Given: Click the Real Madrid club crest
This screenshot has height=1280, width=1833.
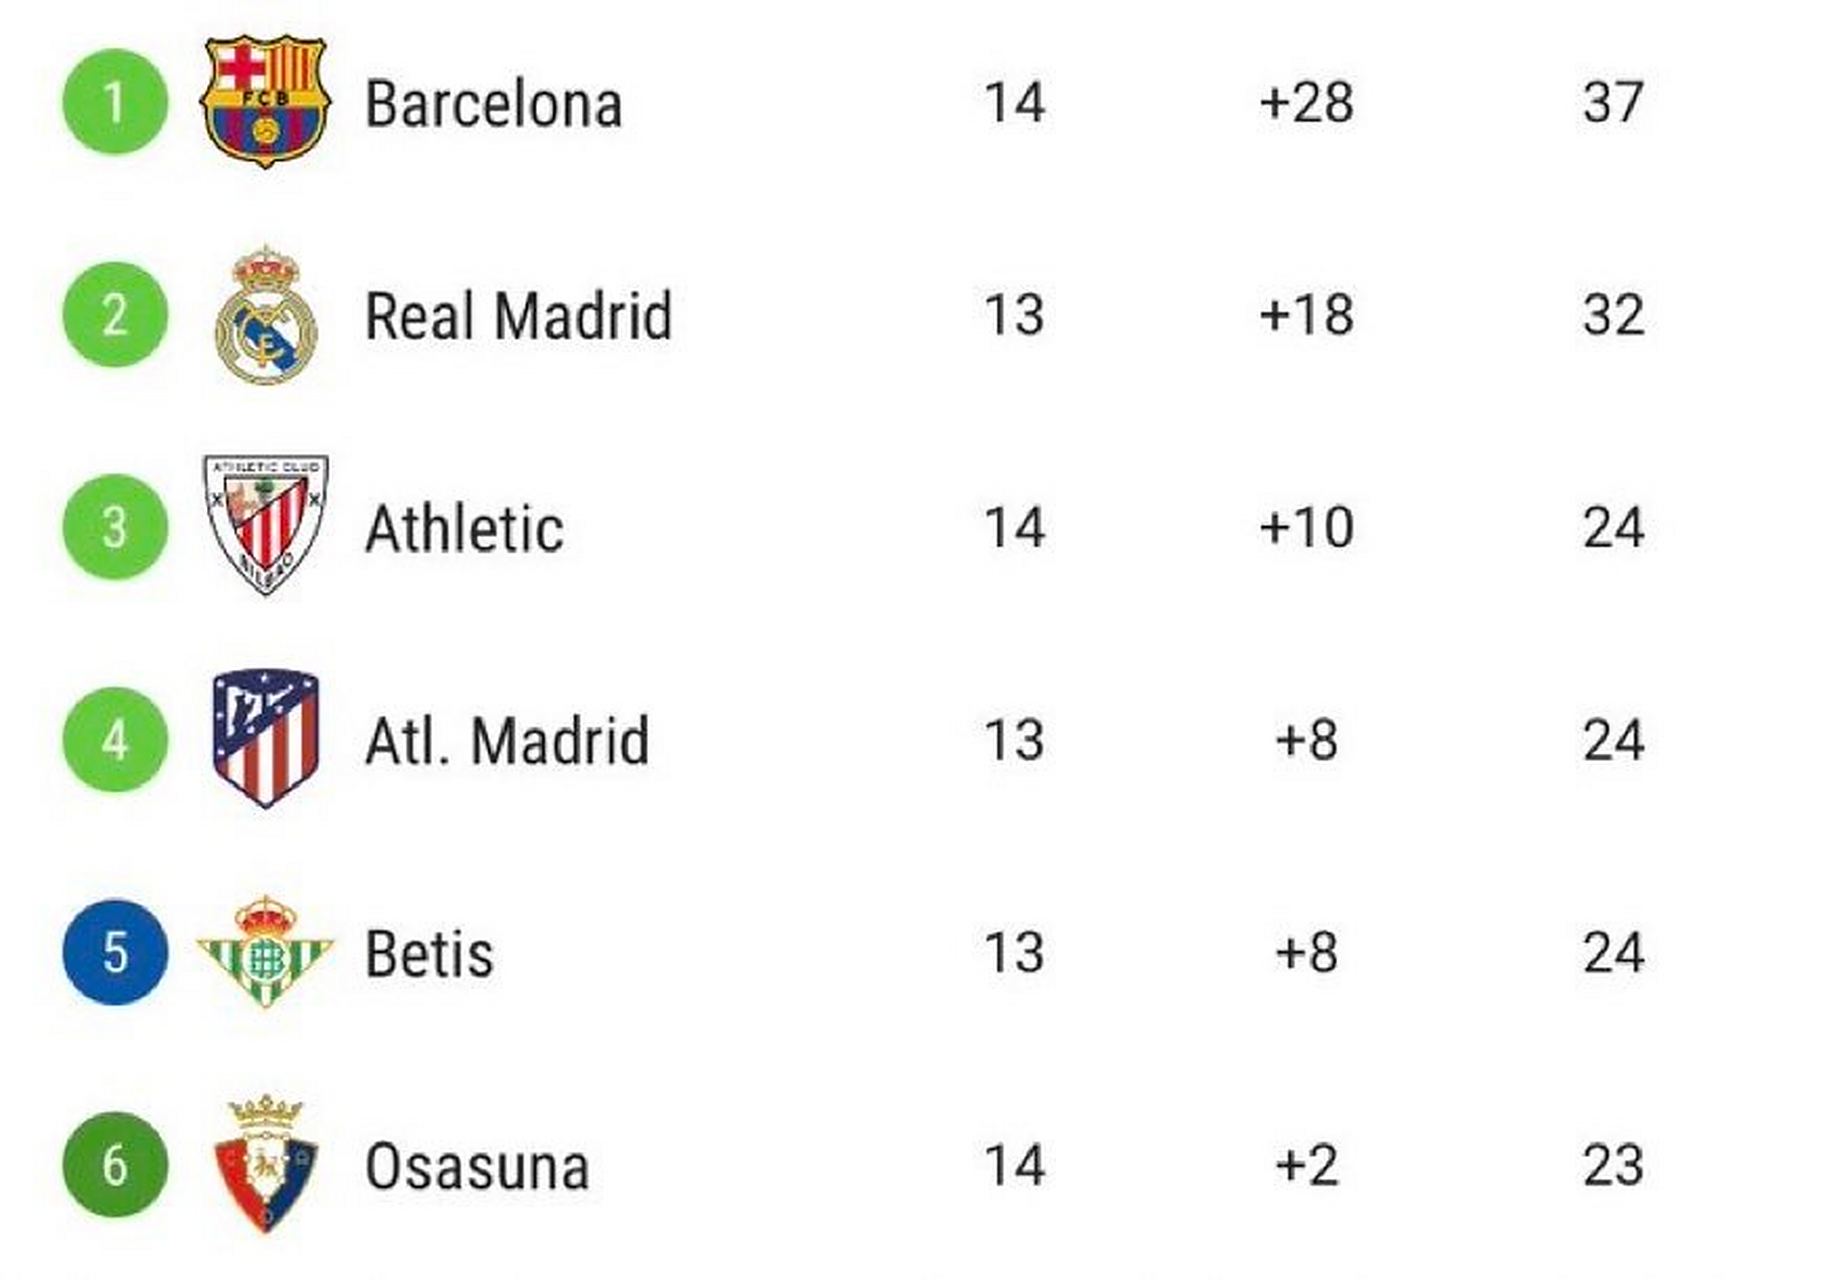Looking at the screenshot, I should [266, 315].
